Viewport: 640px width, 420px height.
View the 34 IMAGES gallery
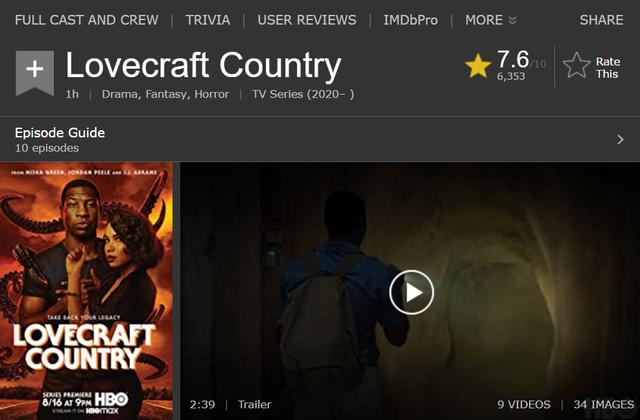604,404
